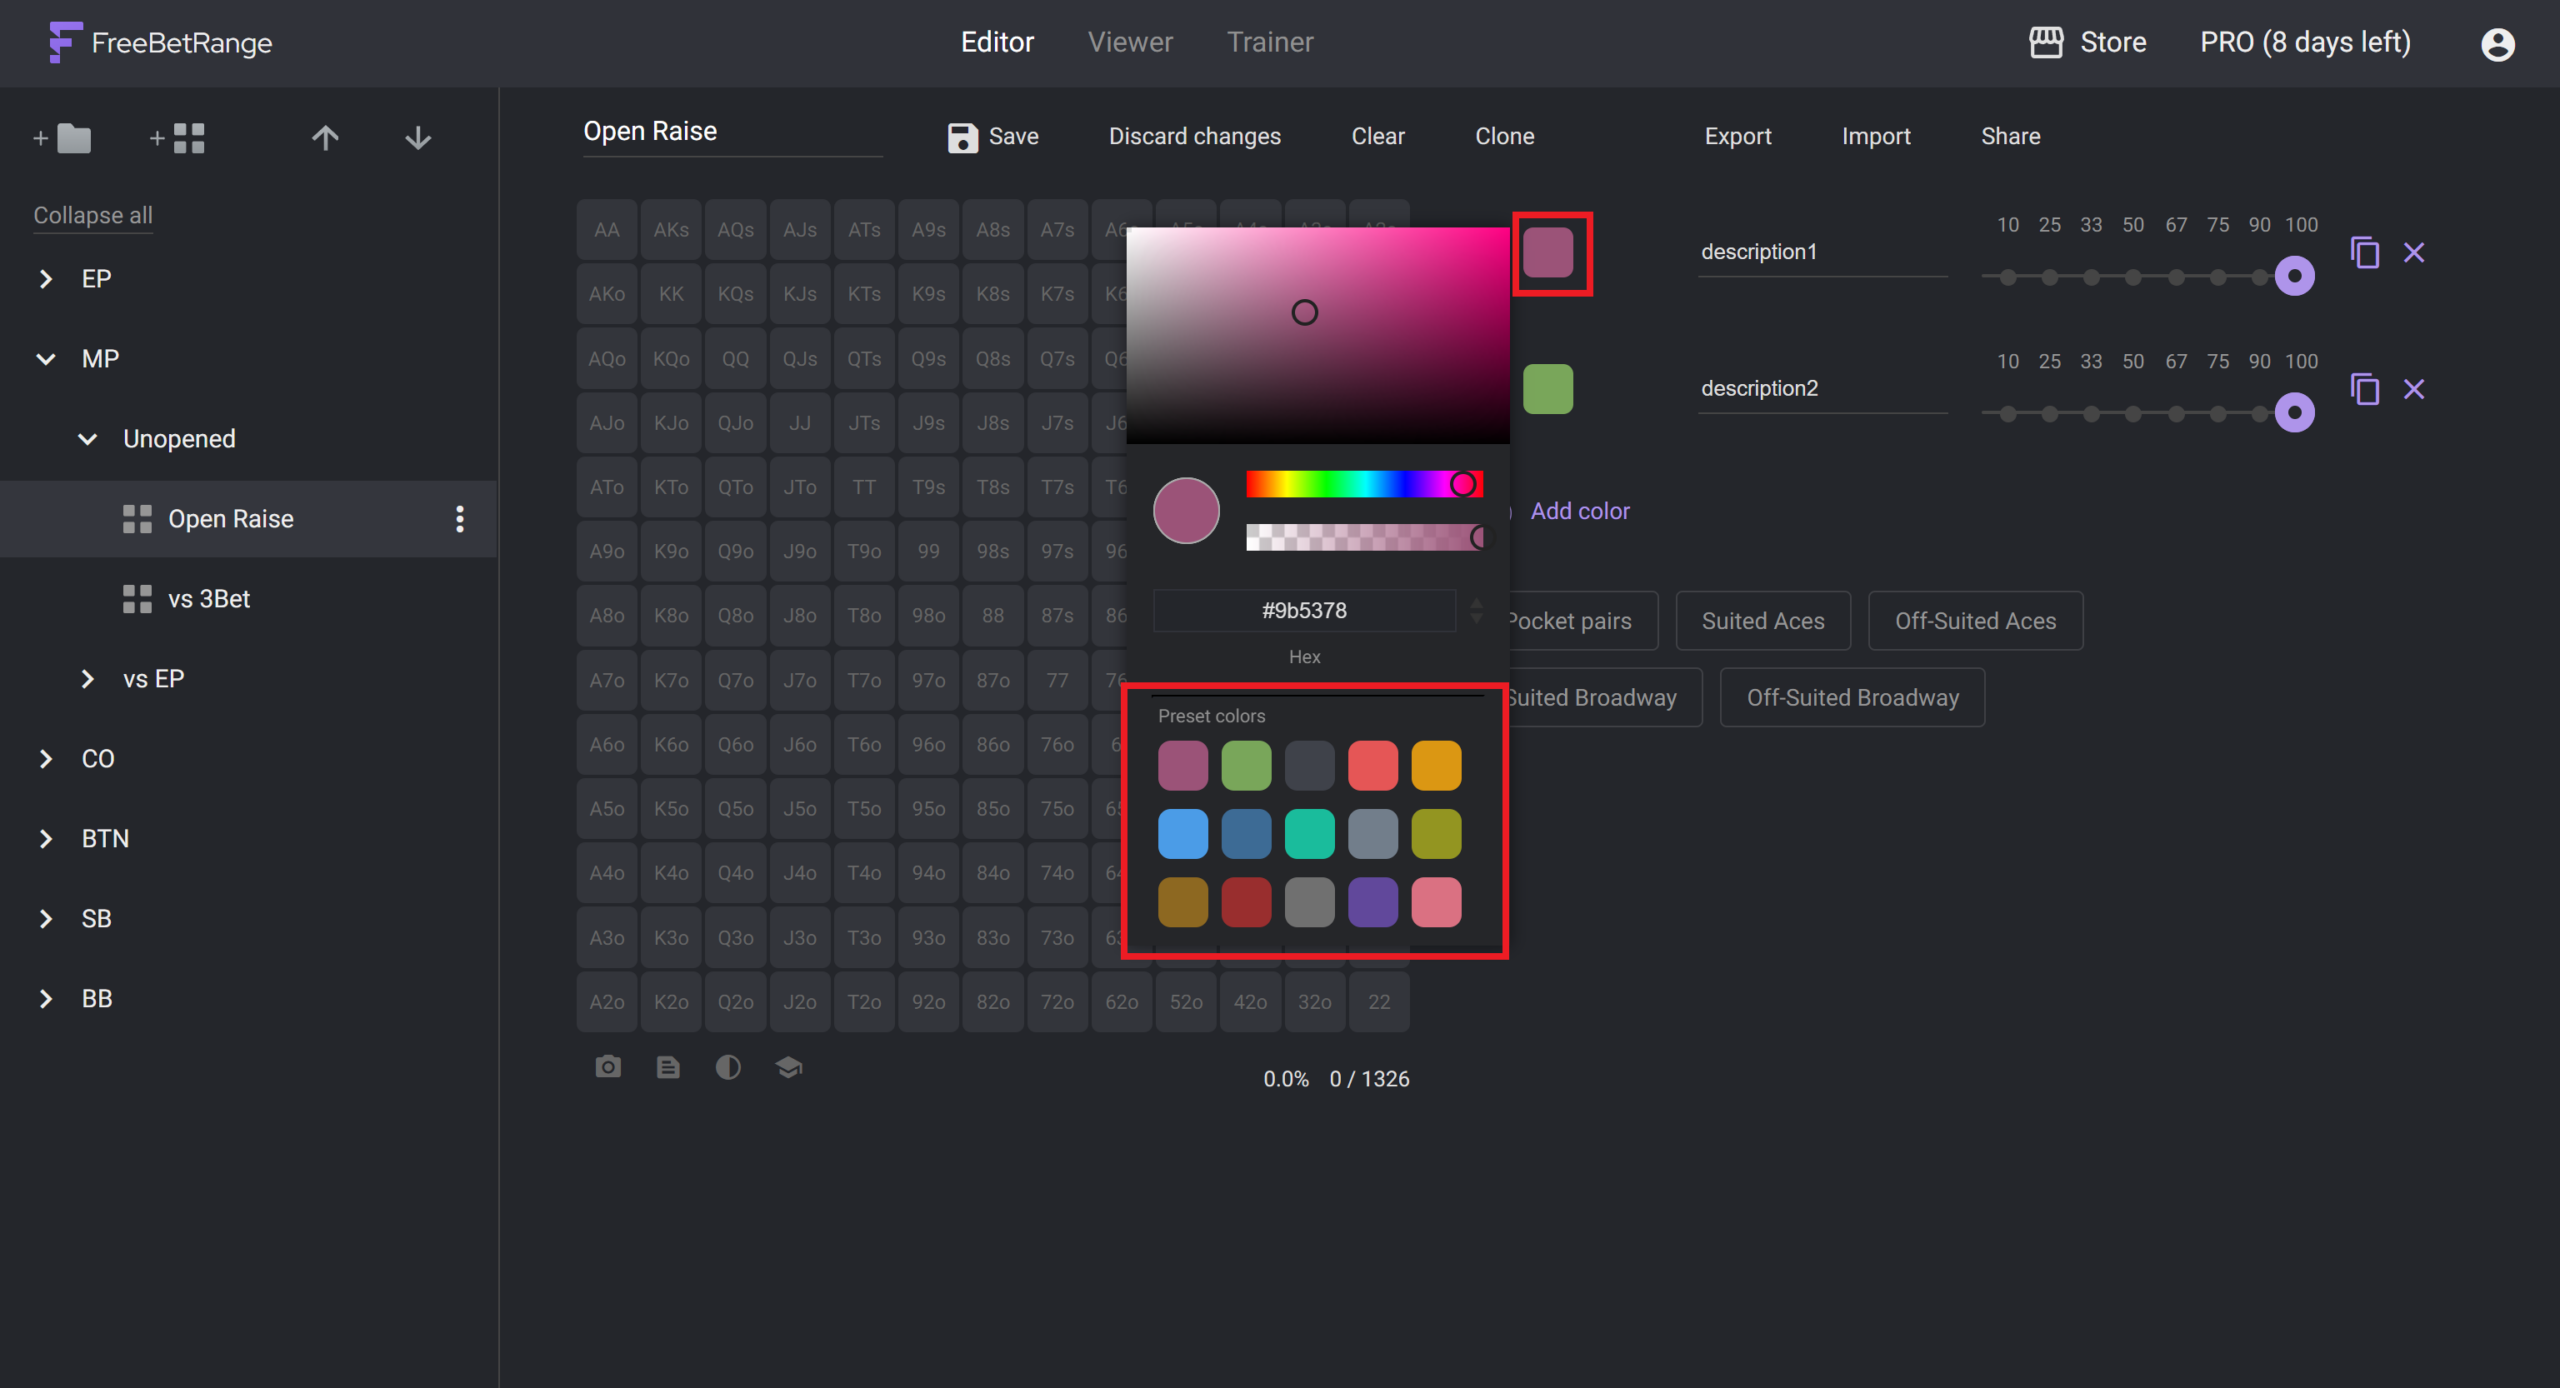Toggle the contrast half-circle icon
Image resolution: width=2560 pixels, height=1388 pixels.
(728, 1067)
